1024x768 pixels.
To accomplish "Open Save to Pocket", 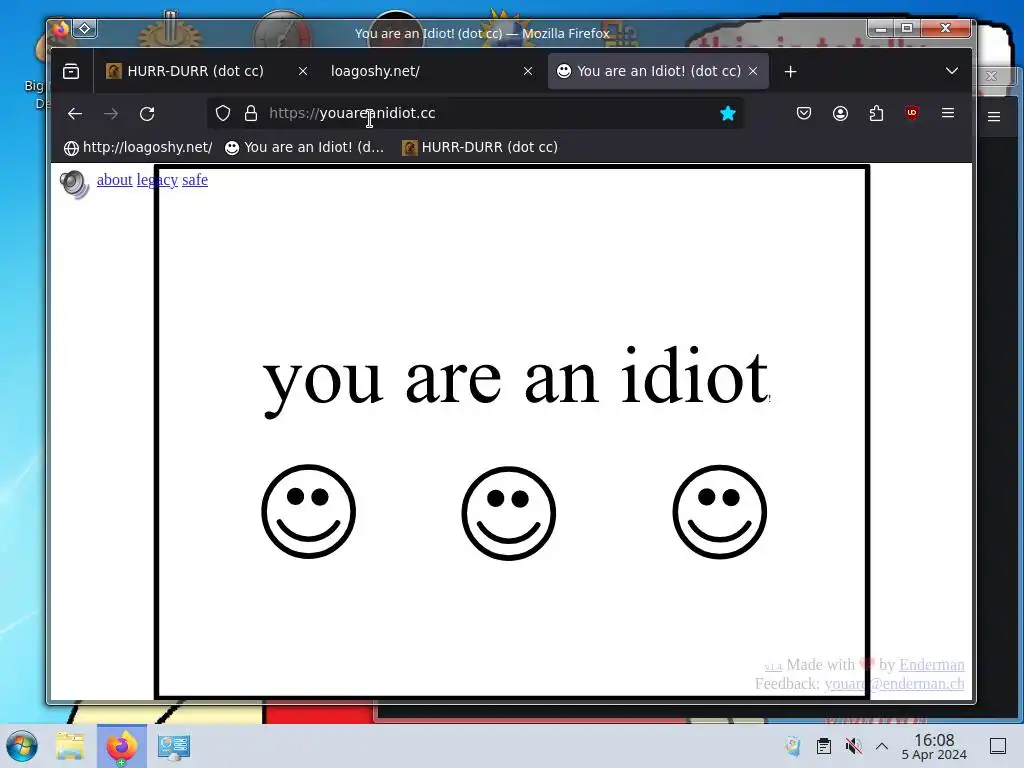I will 804,114.
